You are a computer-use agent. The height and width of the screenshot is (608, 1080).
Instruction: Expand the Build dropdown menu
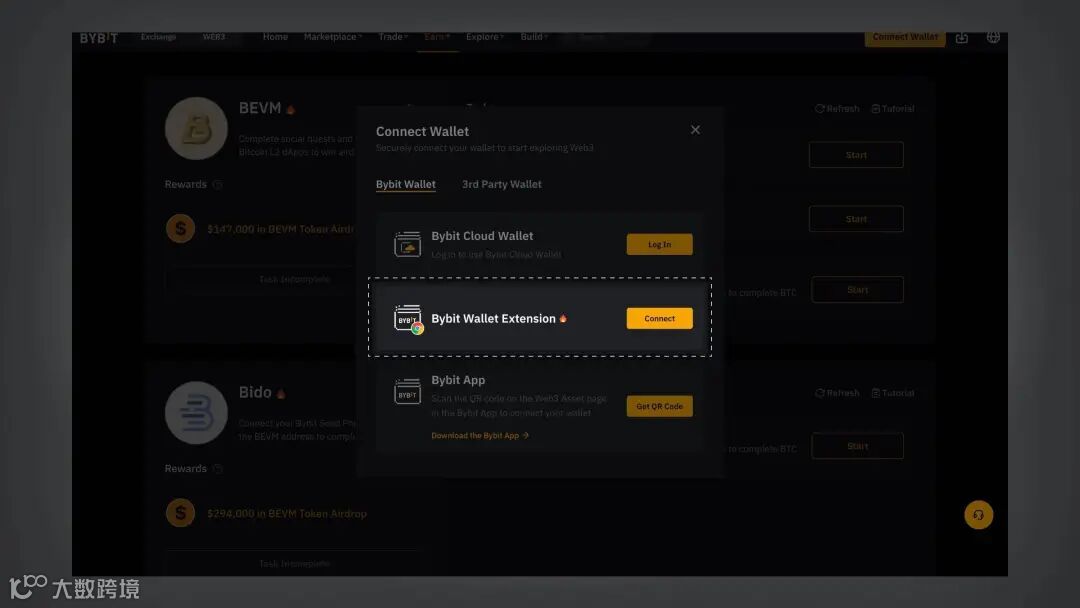click(x=534, y=37)
